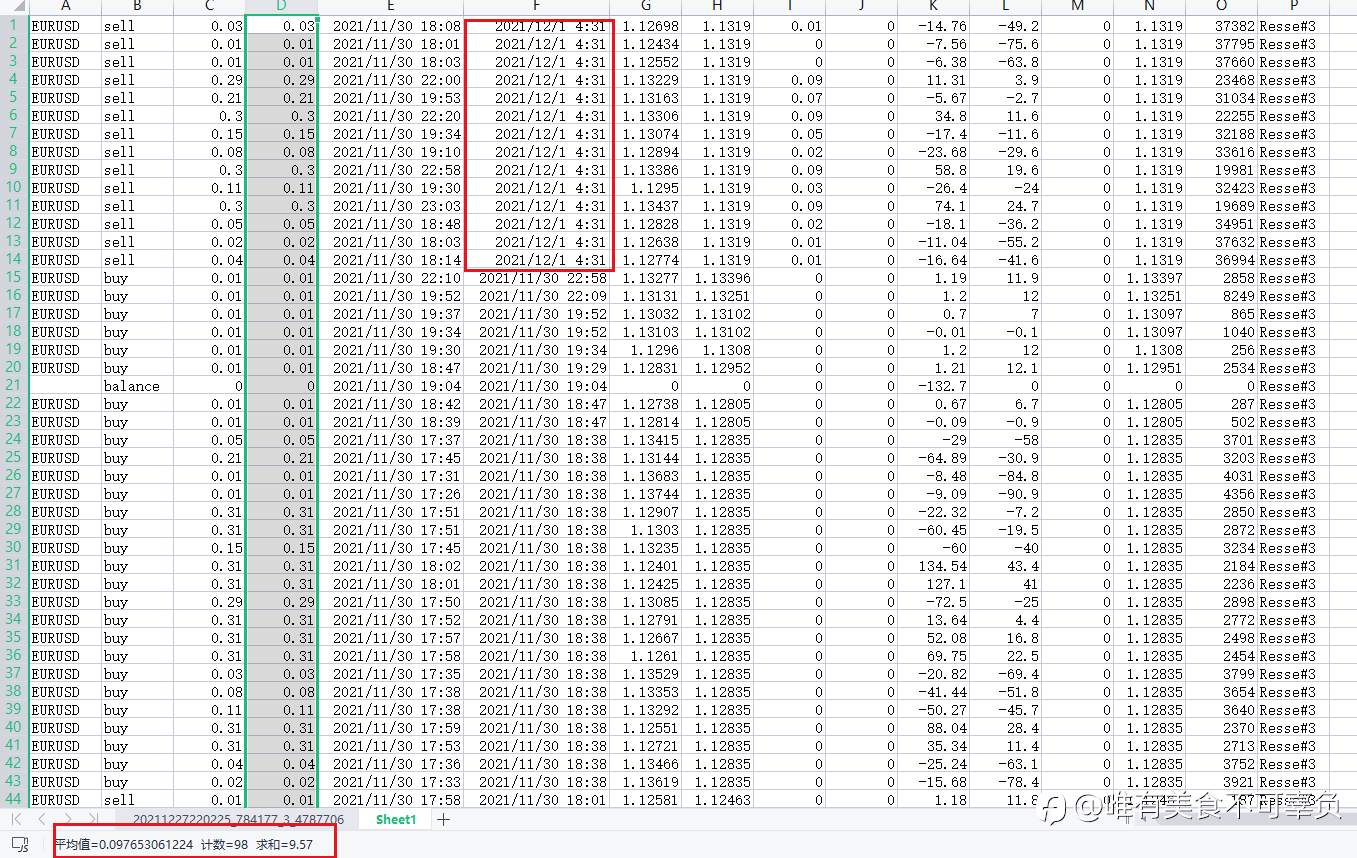Select column G header

(x=646, y=7)
